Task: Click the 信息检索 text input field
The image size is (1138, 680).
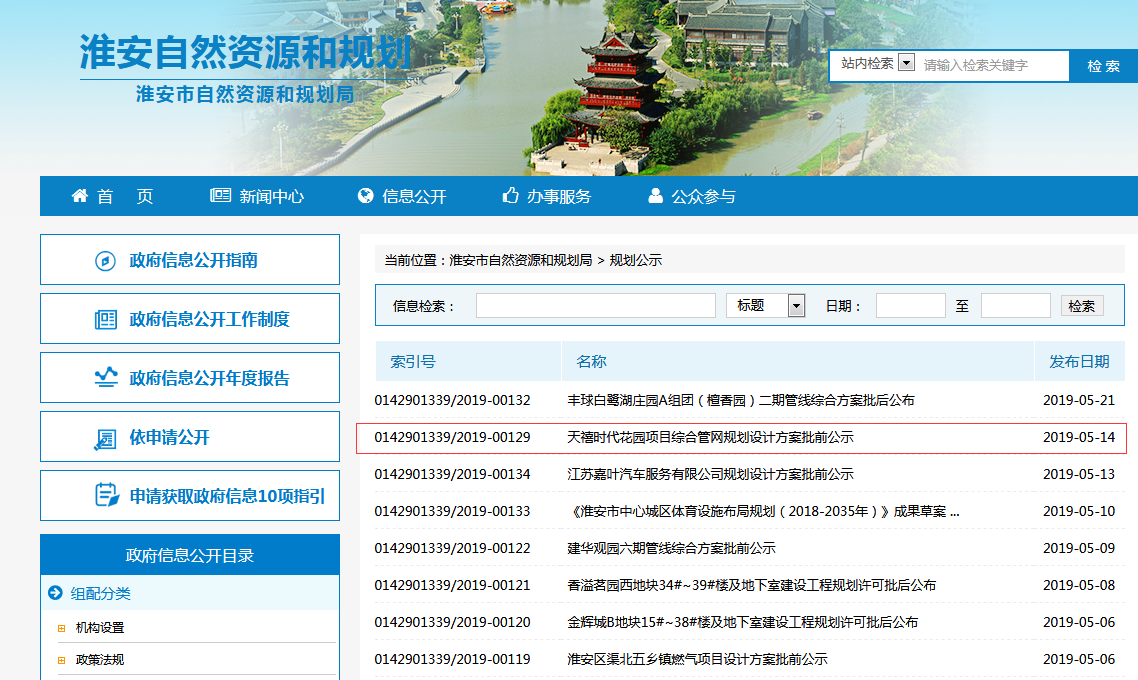Action: tap(595, 306)
